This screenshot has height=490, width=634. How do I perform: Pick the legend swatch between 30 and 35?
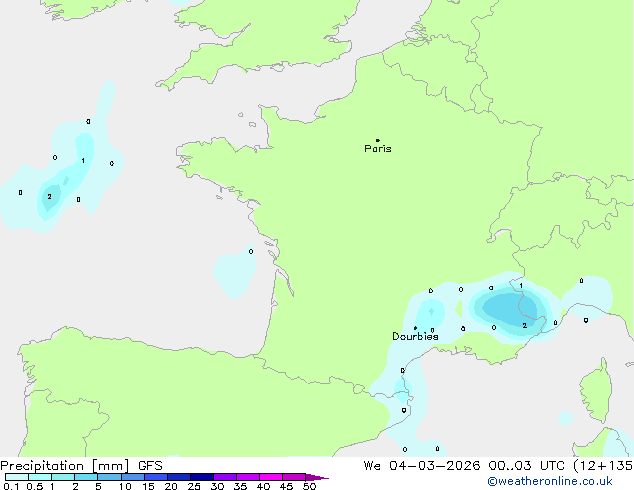pos(225,477)
